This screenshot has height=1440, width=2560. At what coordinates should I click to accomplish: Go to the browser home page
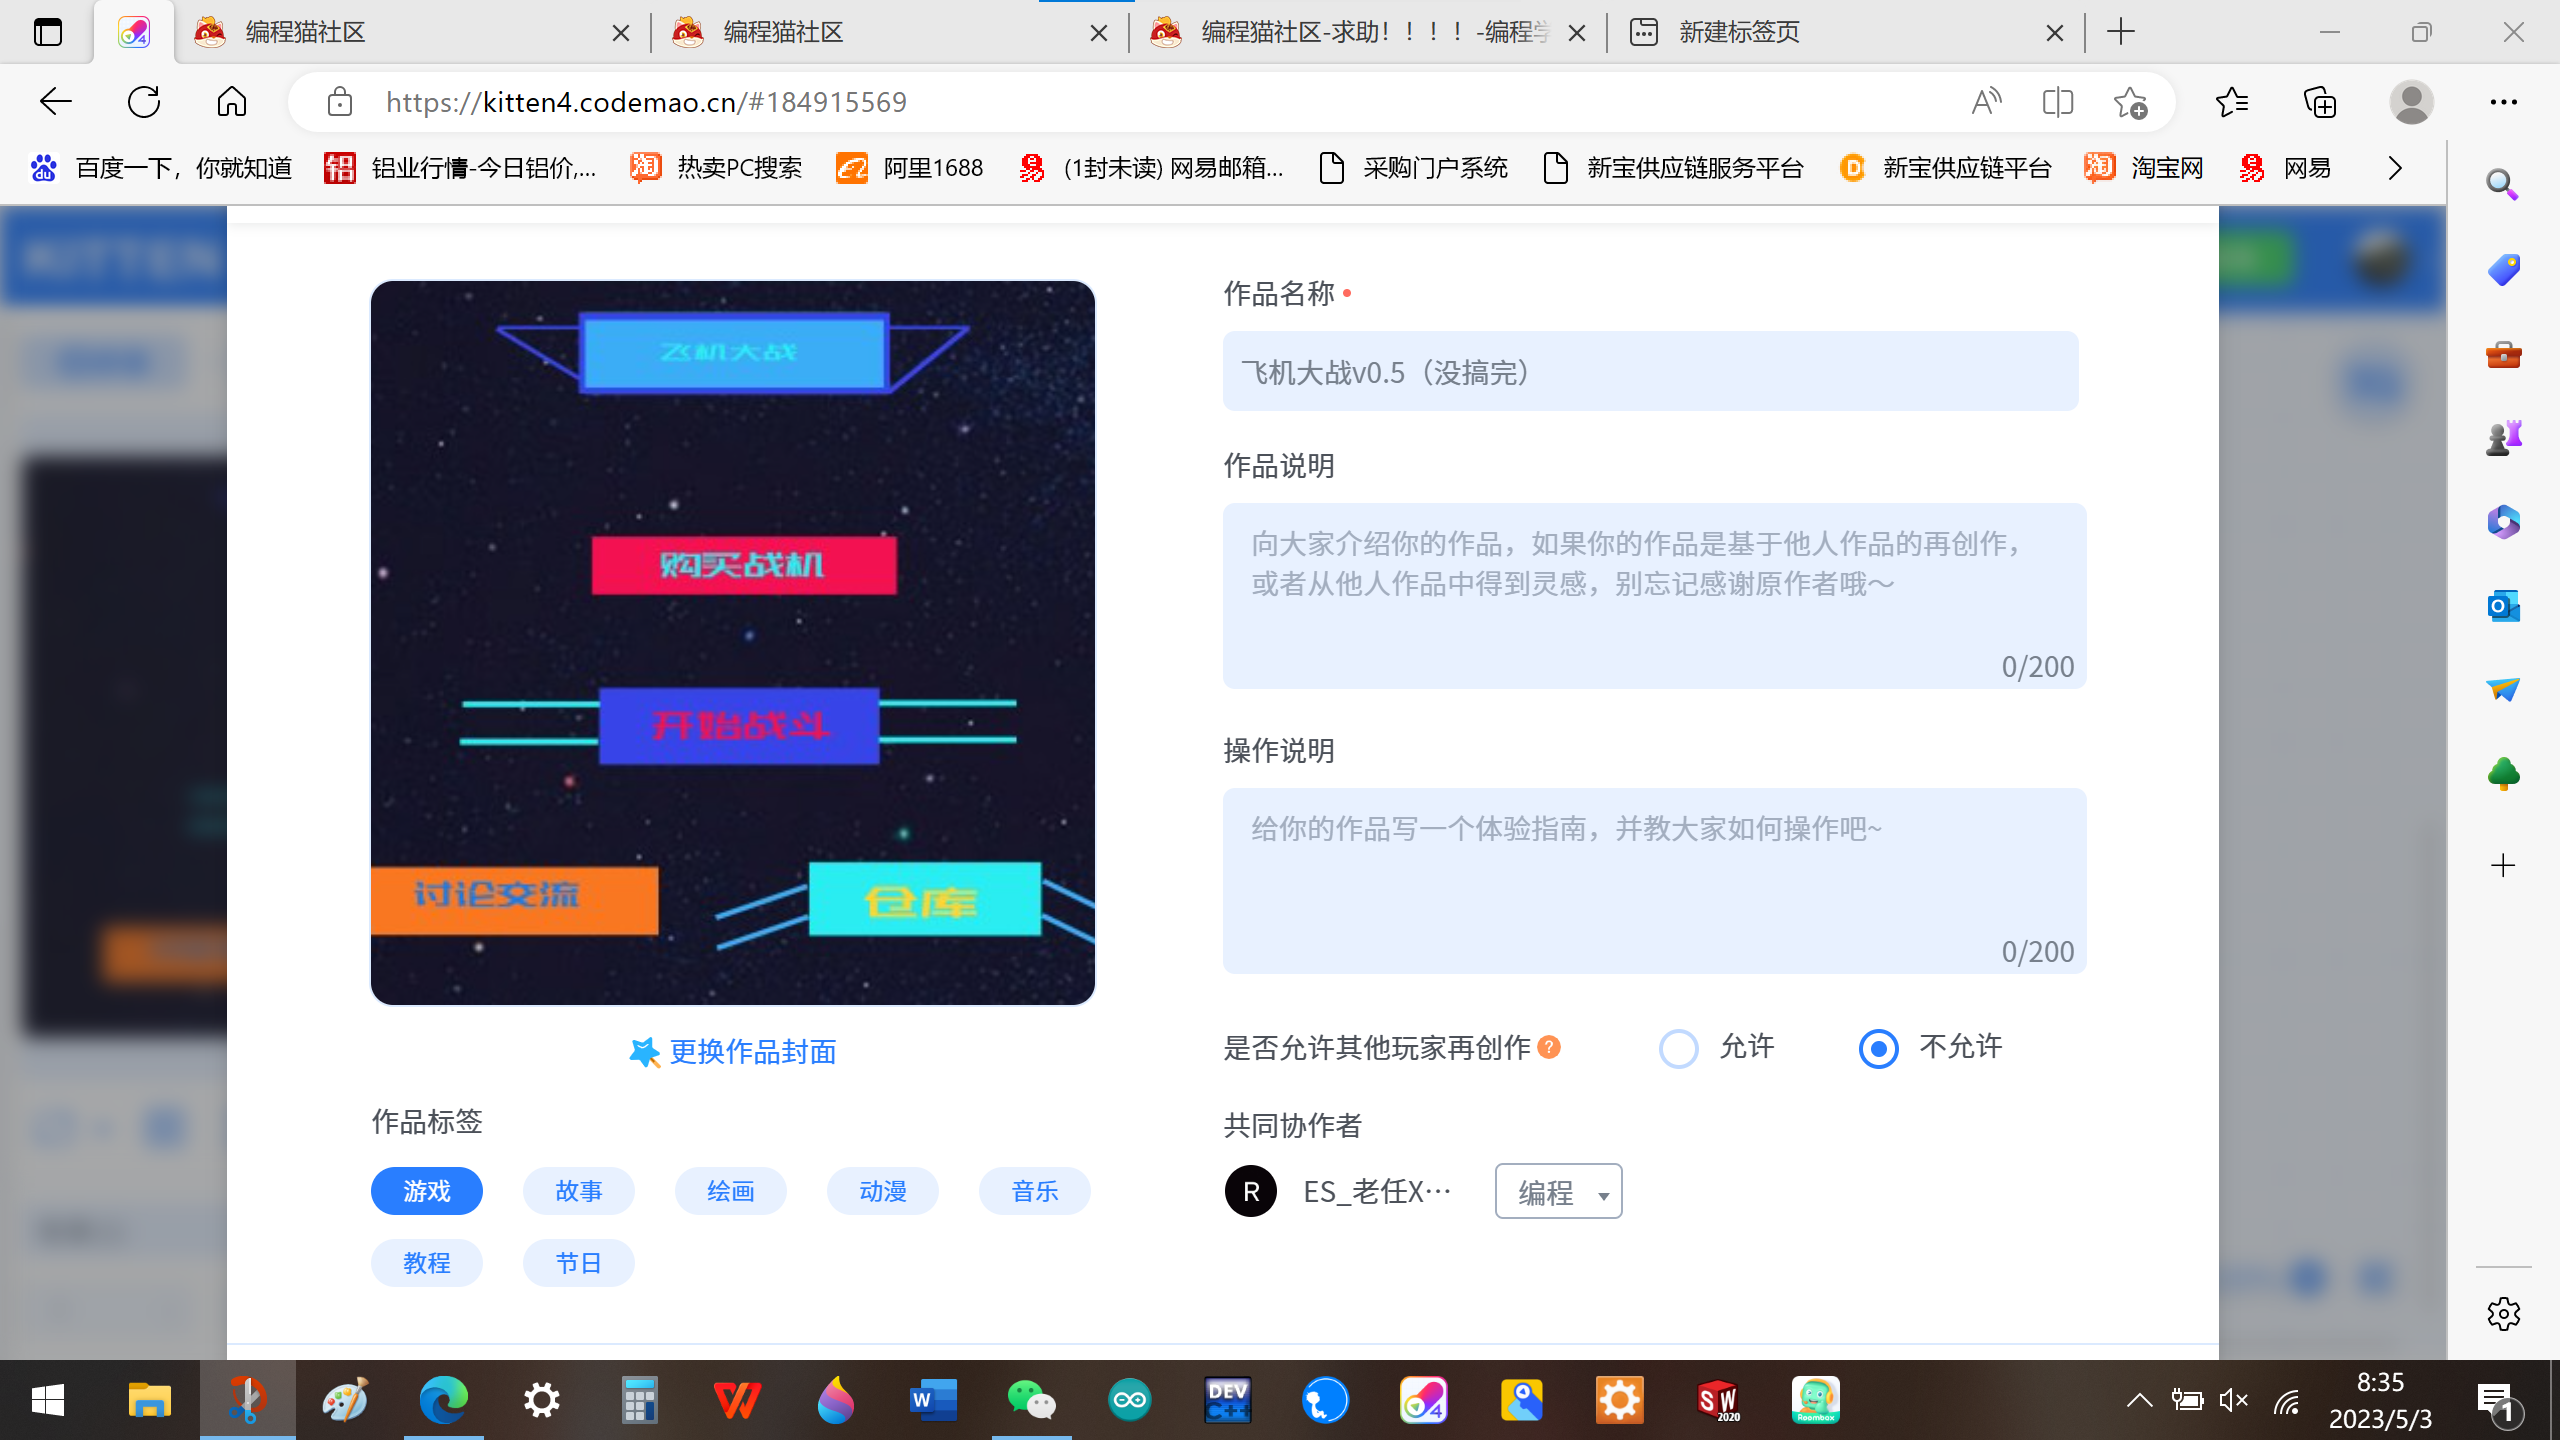(232, 102)
